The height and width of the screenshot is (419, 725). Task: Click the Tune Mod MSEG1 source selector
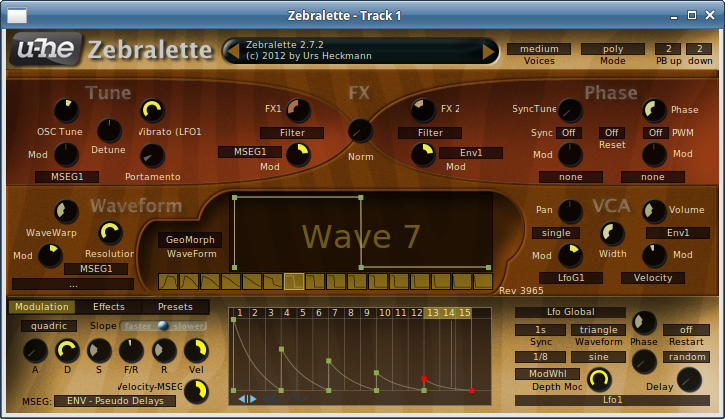pyautogui.click(x=67, y=177)
